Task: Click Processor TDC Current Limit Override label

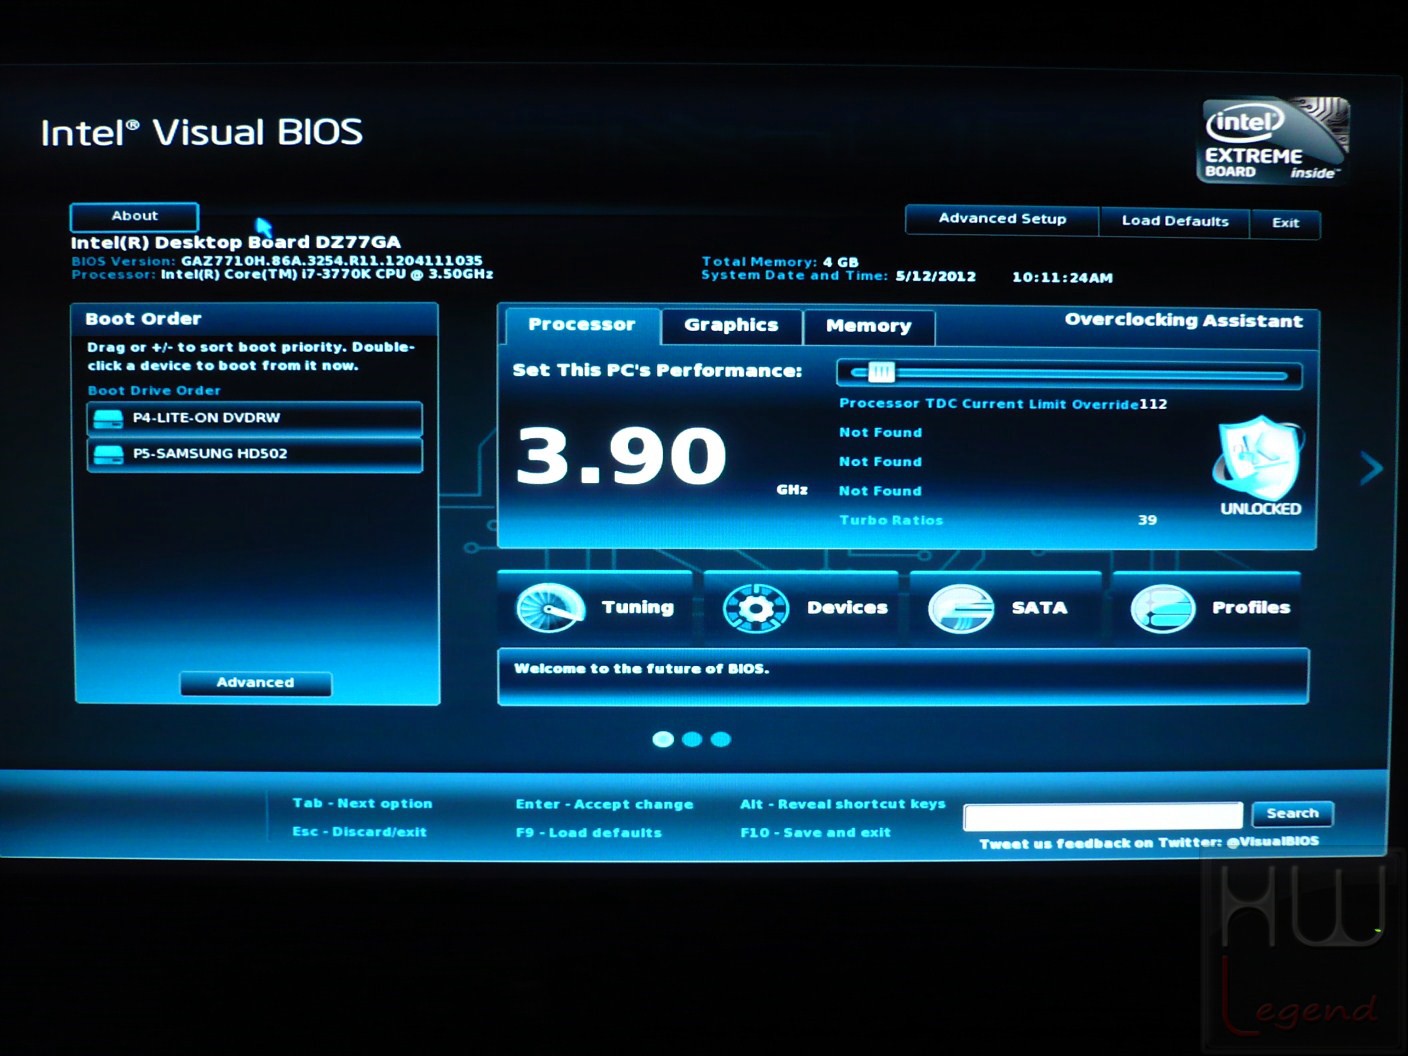Action: tap(988, 404)
